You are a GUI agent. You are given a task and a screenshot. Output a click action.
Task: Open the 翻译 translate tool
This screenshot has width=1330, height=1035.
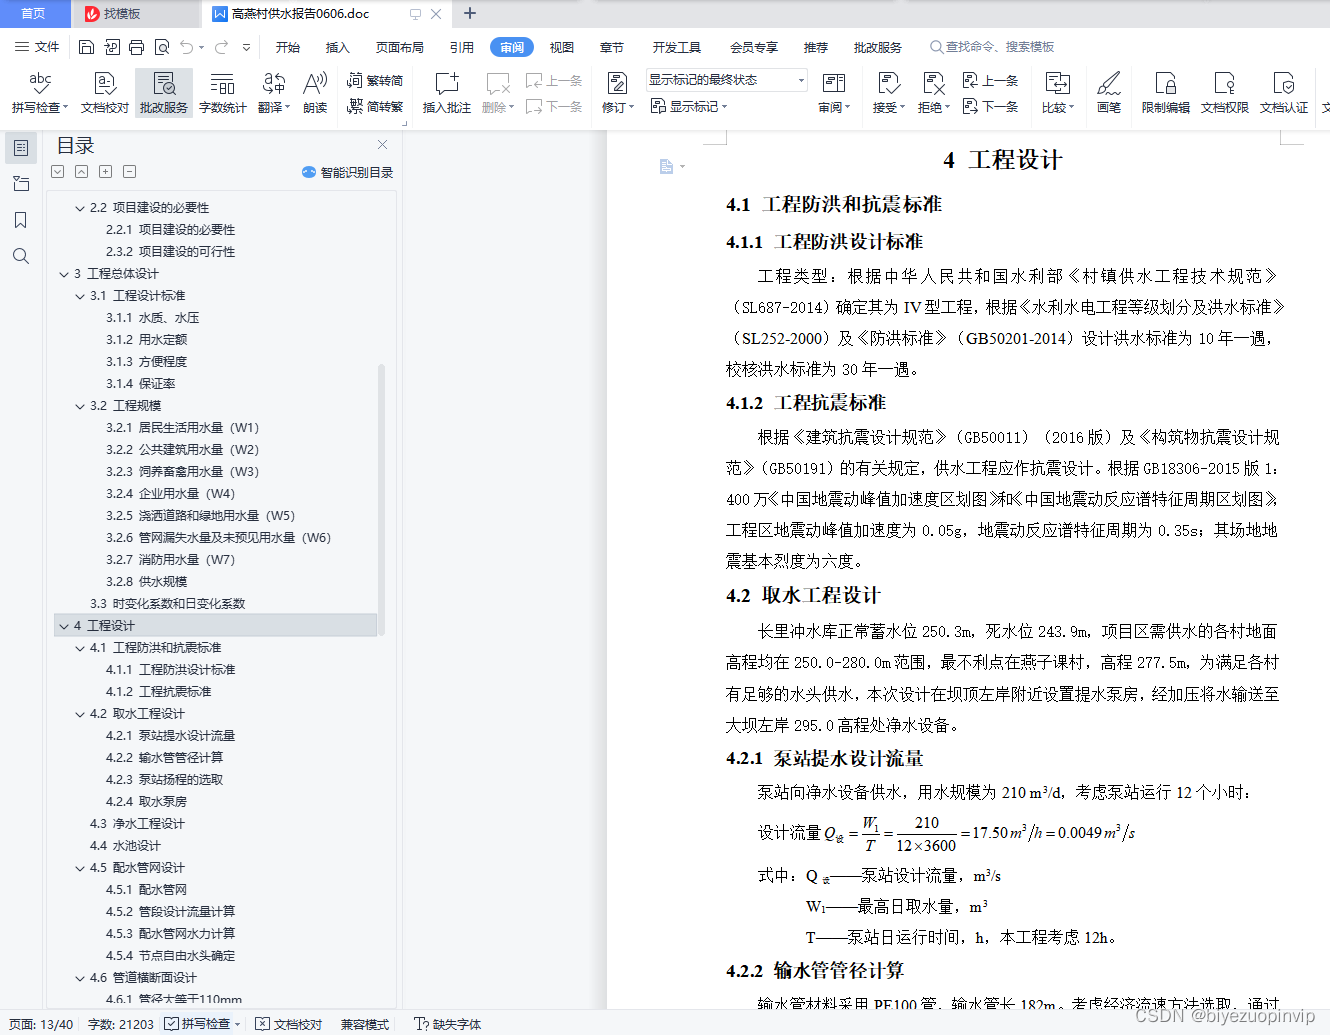pyautogui.click(x=273, y=93)
